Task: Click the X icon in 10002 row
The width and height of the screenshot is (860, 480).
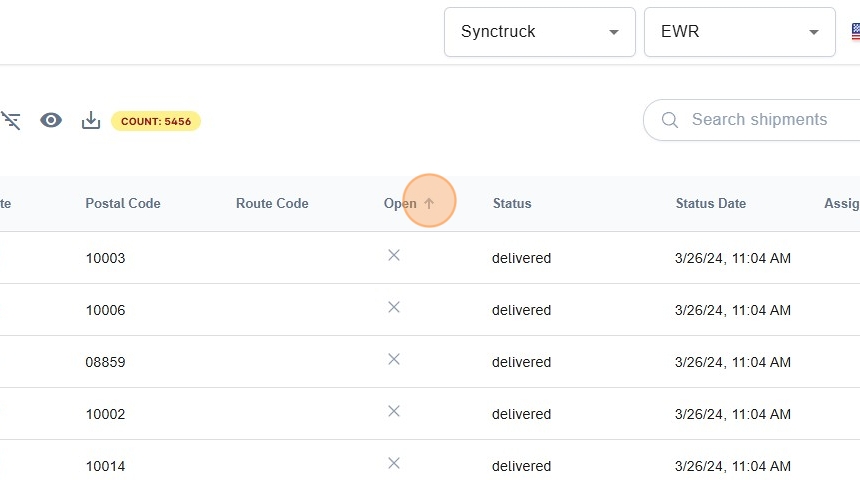Action: pos(394,411)
